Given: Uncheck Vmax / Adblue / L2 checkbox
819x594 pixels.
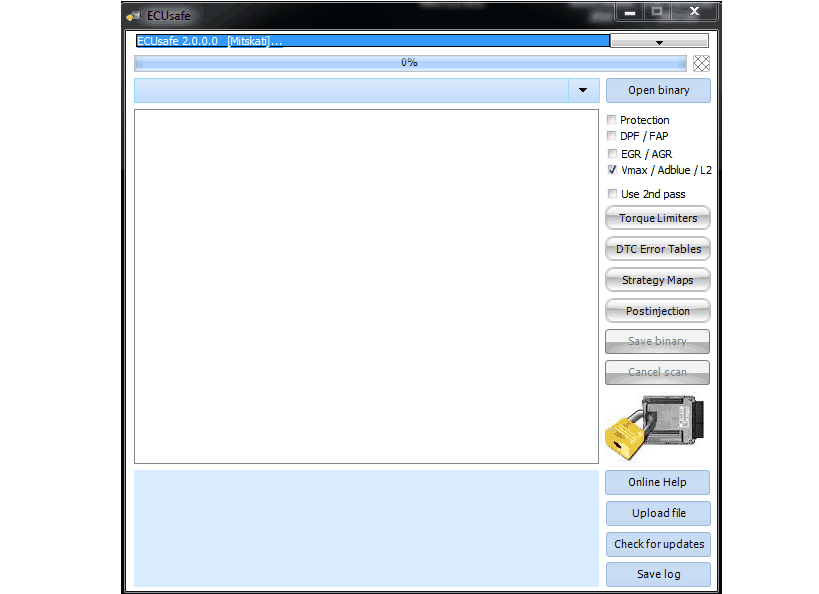Looking at the screenshot, I should point(612,170).
